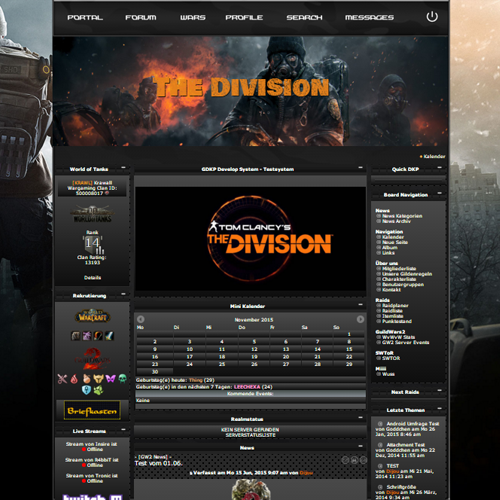Select the golden helmet warrior icon

coord(98,379)
